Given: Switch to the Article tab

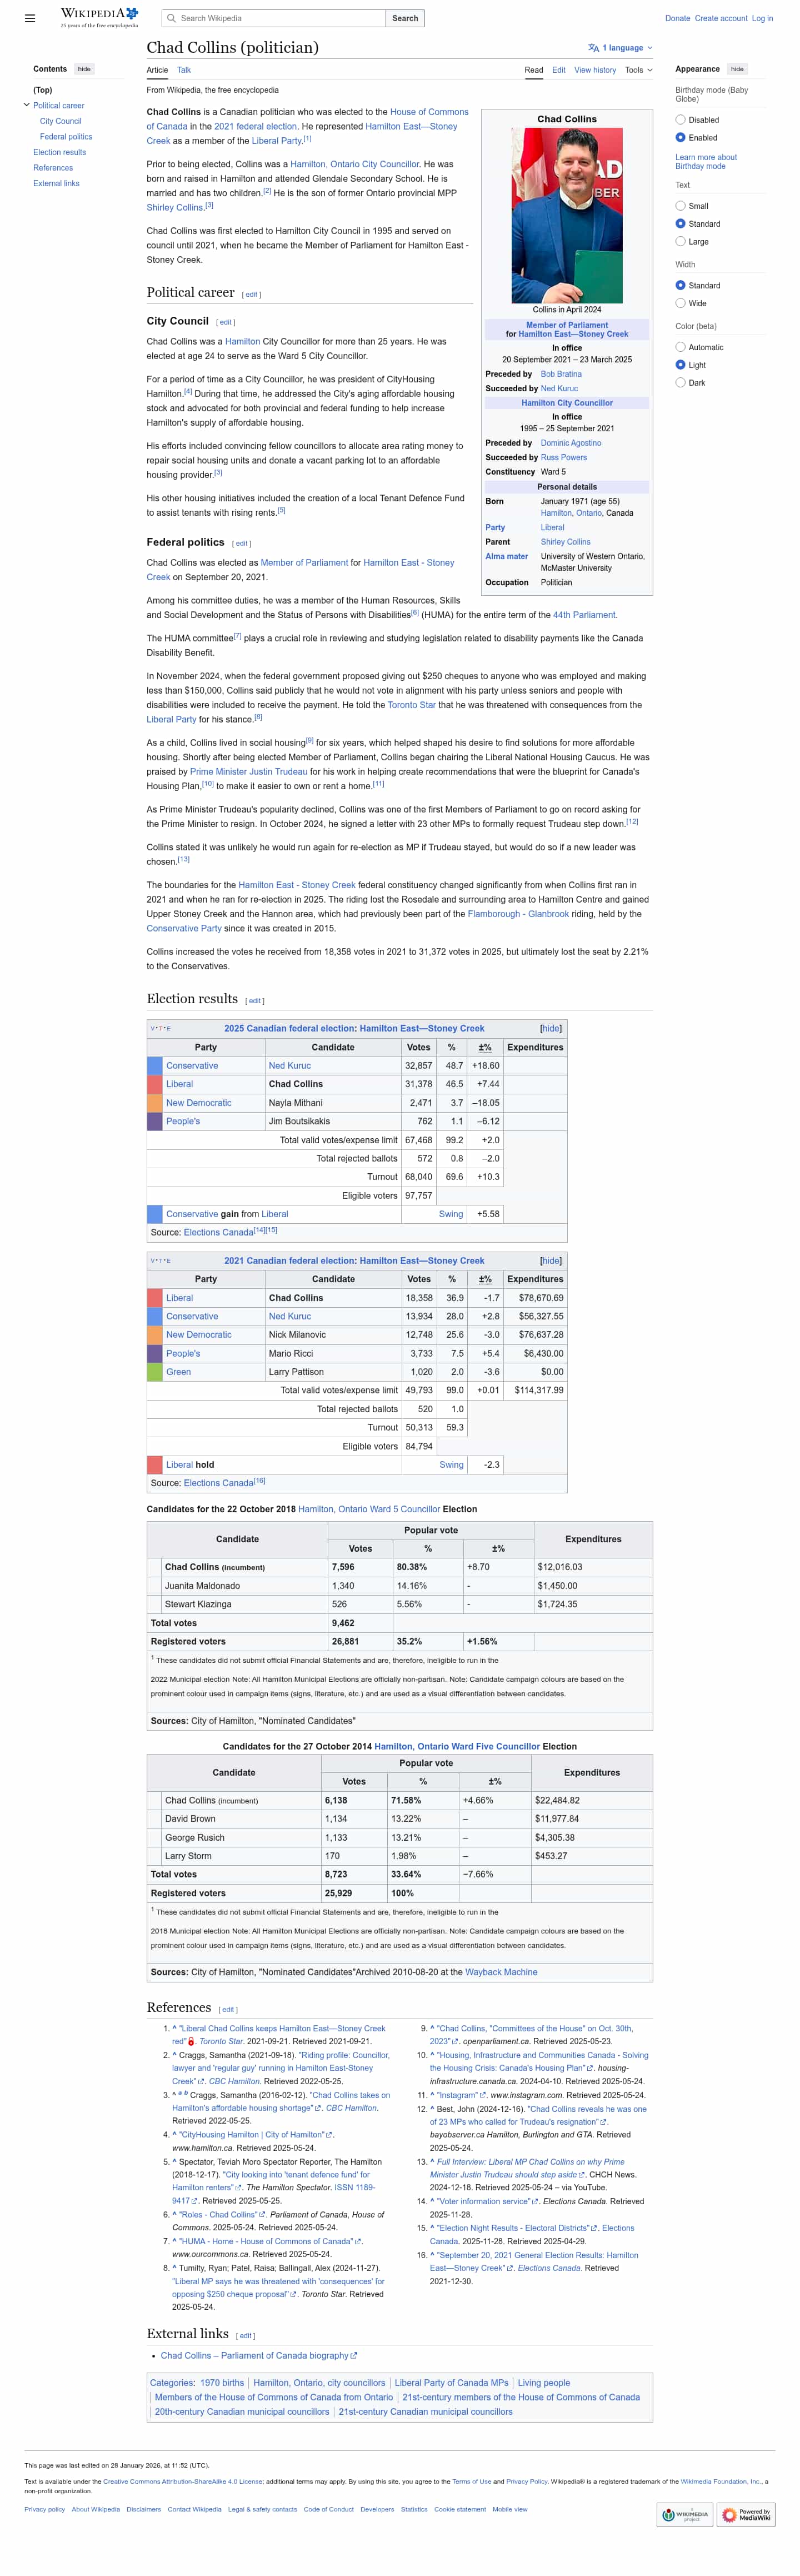Looking at the screenshot, I should tap(157, 70).
